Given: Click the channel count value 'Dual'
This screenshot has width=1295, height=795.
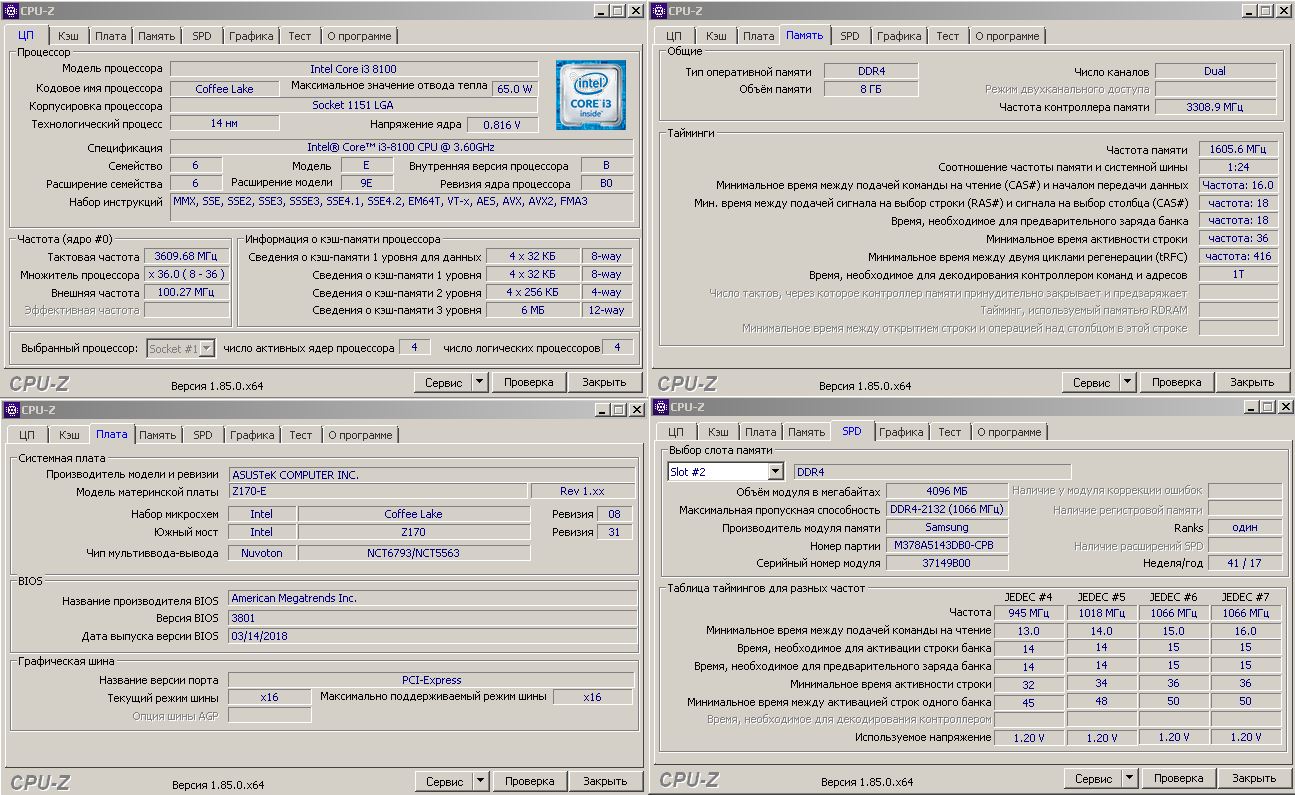Looking at the screenshot, I should pyautogui.click(x=1215, y=71).
